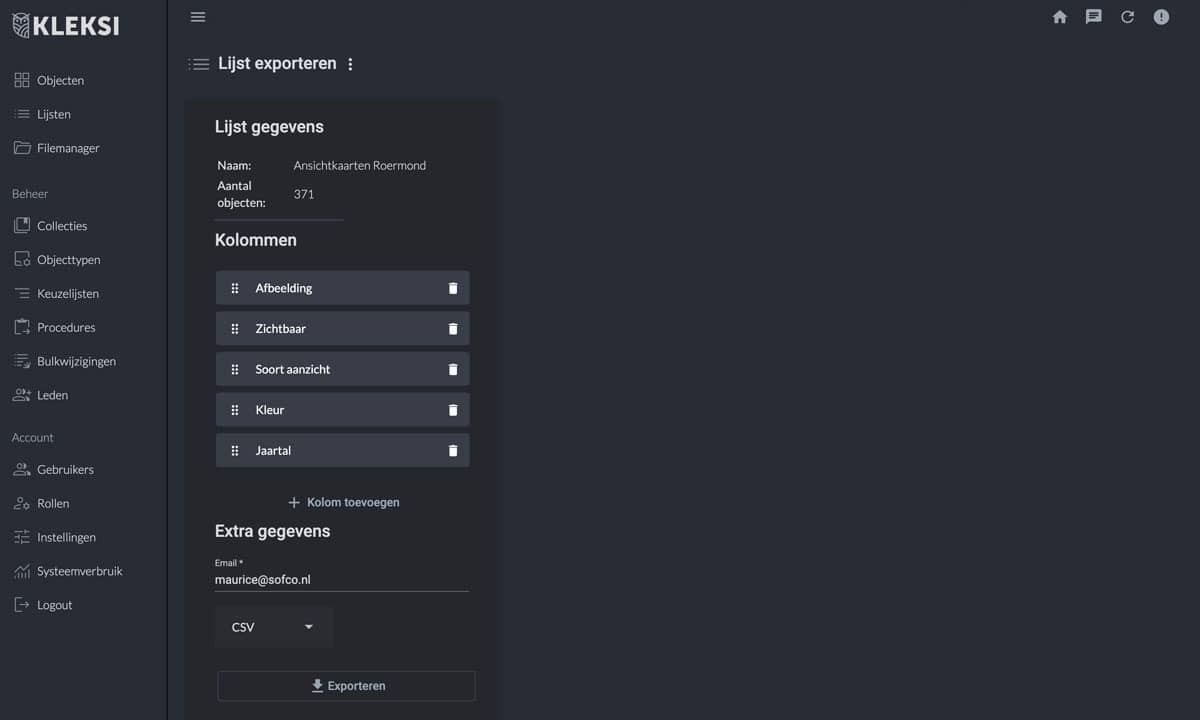Go to Bulkwijzigingen in sidebar

[76, 361]
